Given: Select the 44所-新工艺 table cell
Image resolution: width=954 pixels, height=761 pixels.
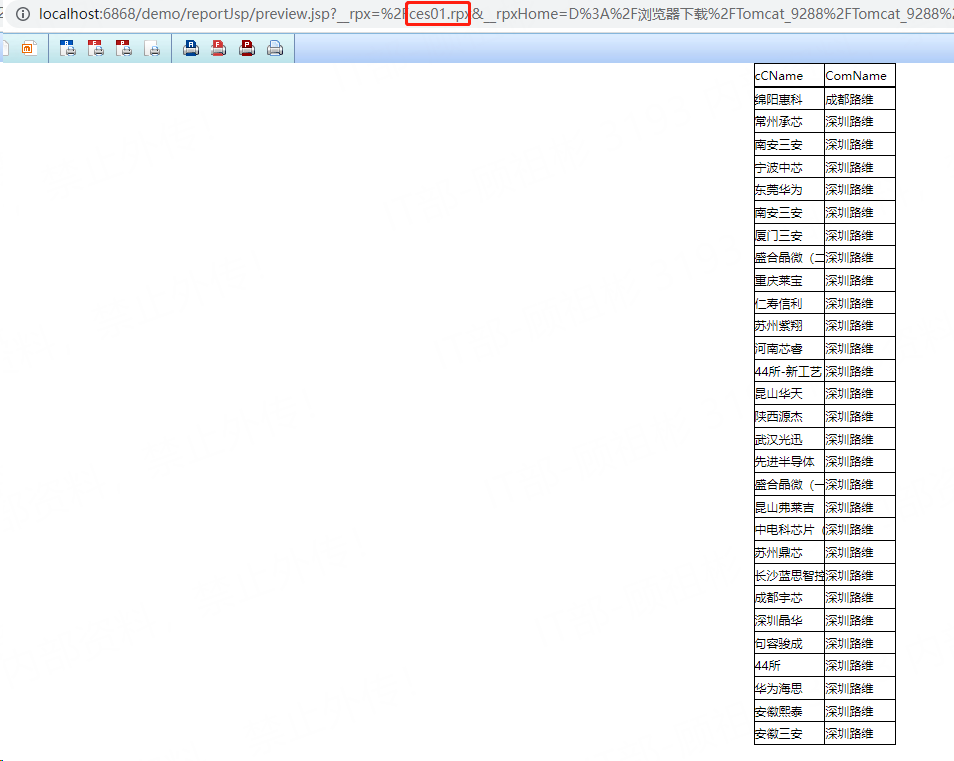Looking at the screenshot, I should [x=788, y=371].
